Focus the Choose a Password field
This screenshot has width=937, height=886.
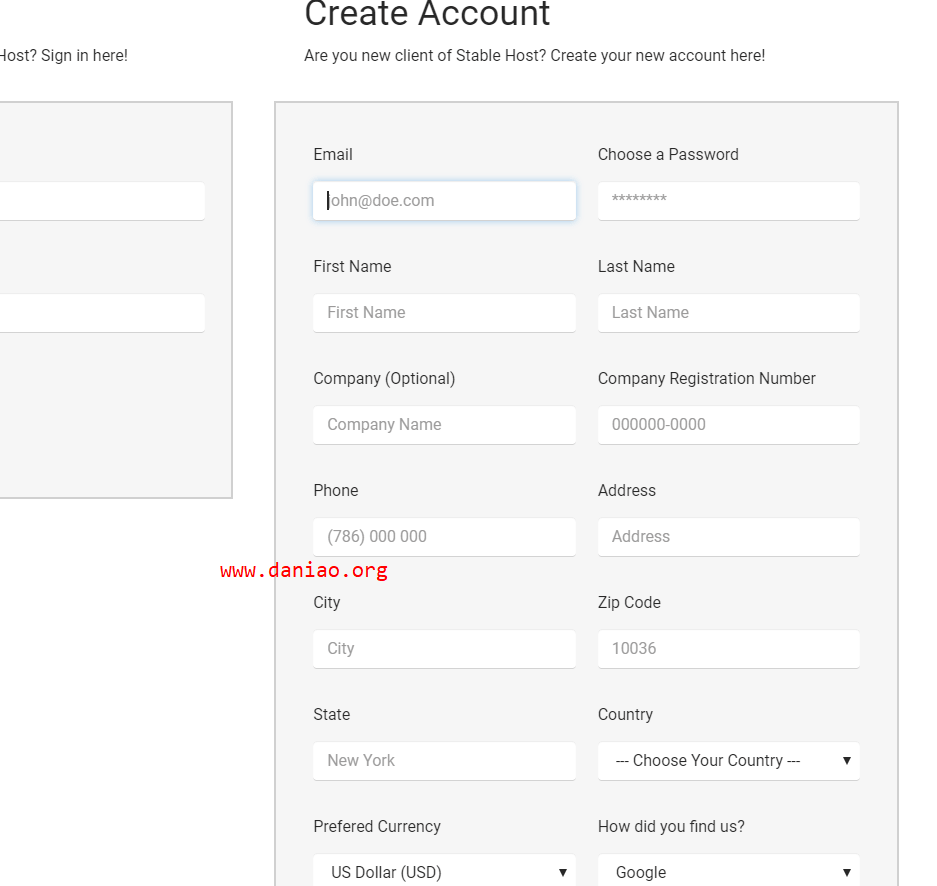[x=728, y=201]
